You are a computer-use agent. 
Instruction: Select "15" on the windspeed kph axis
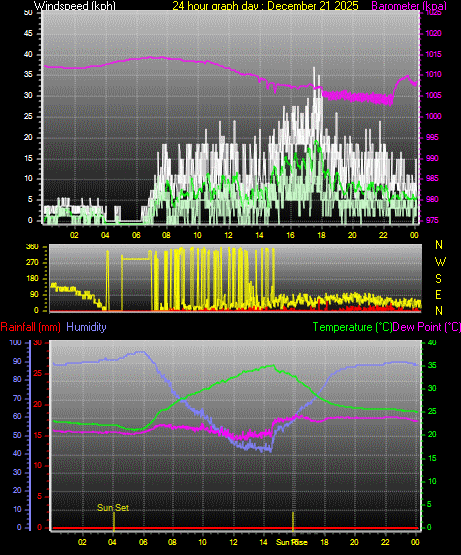[x=28, y=158]
